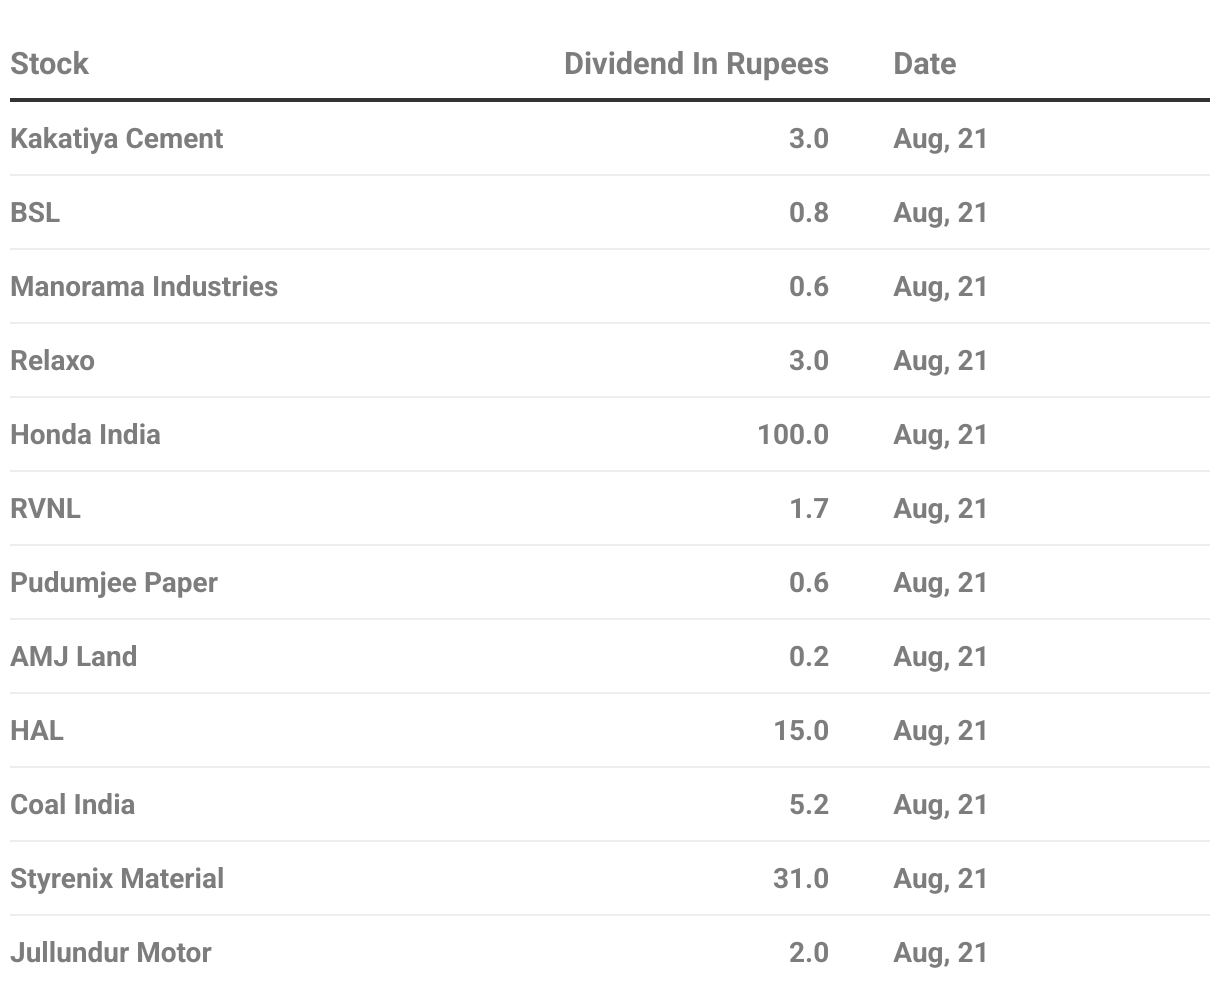Click on AMJ Land
Screen dimensions: 1220x998
pyautogui.click(x=73, y=656)
